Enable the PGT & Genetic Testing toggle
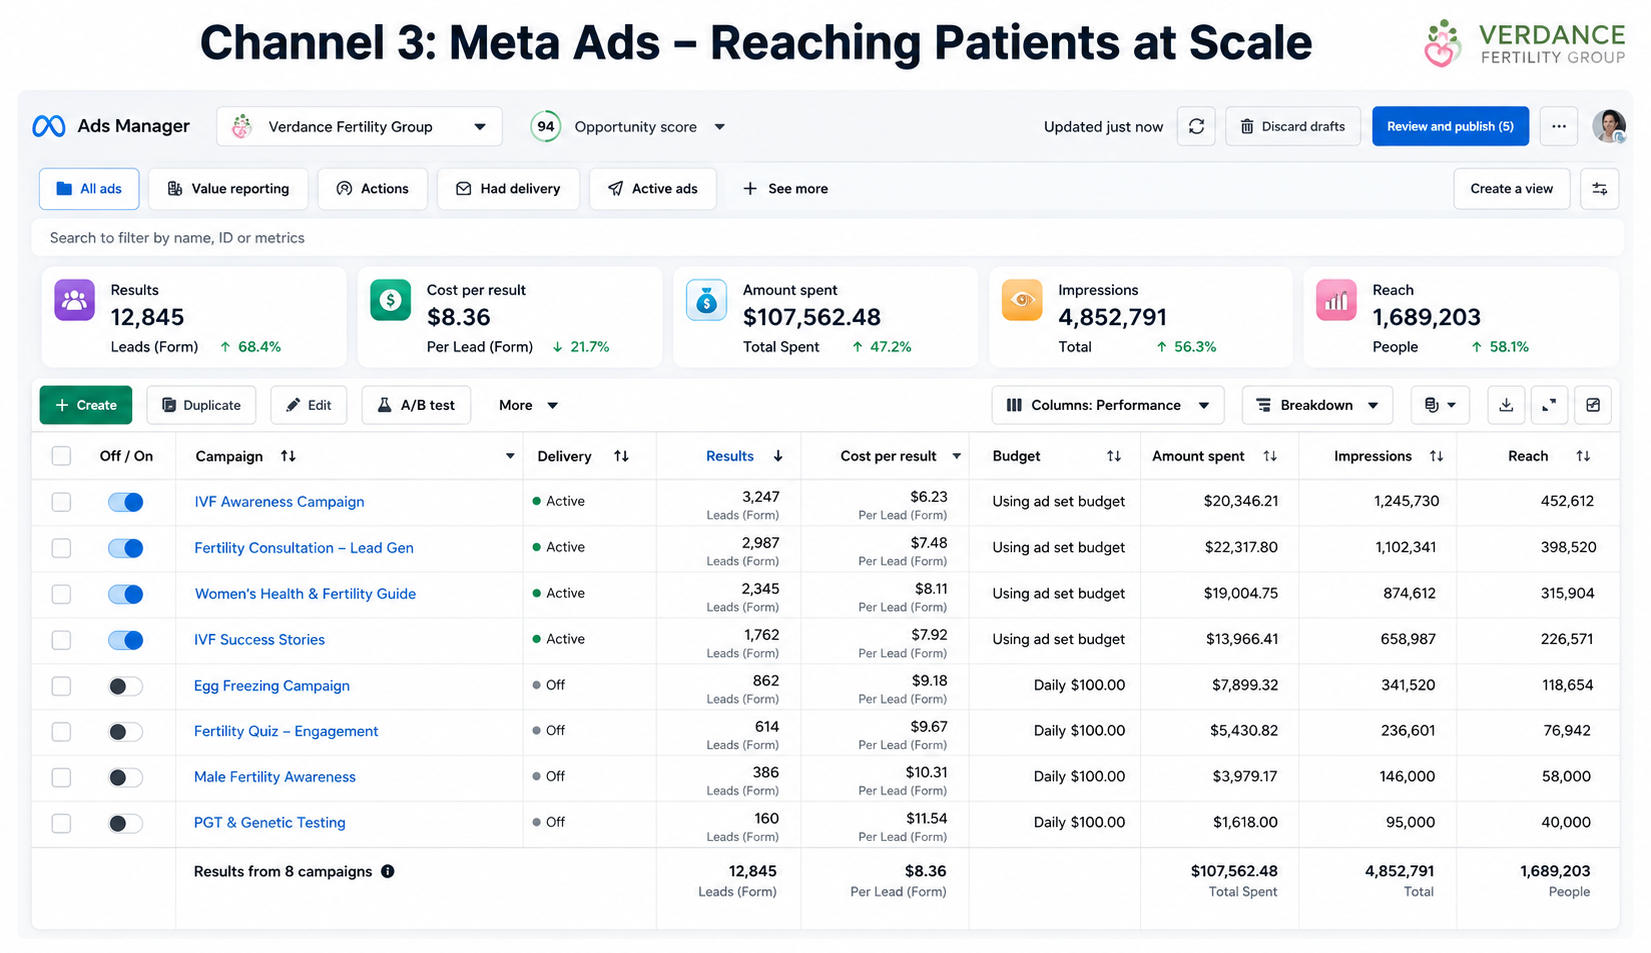1651x953 pixels. (125, 823)
